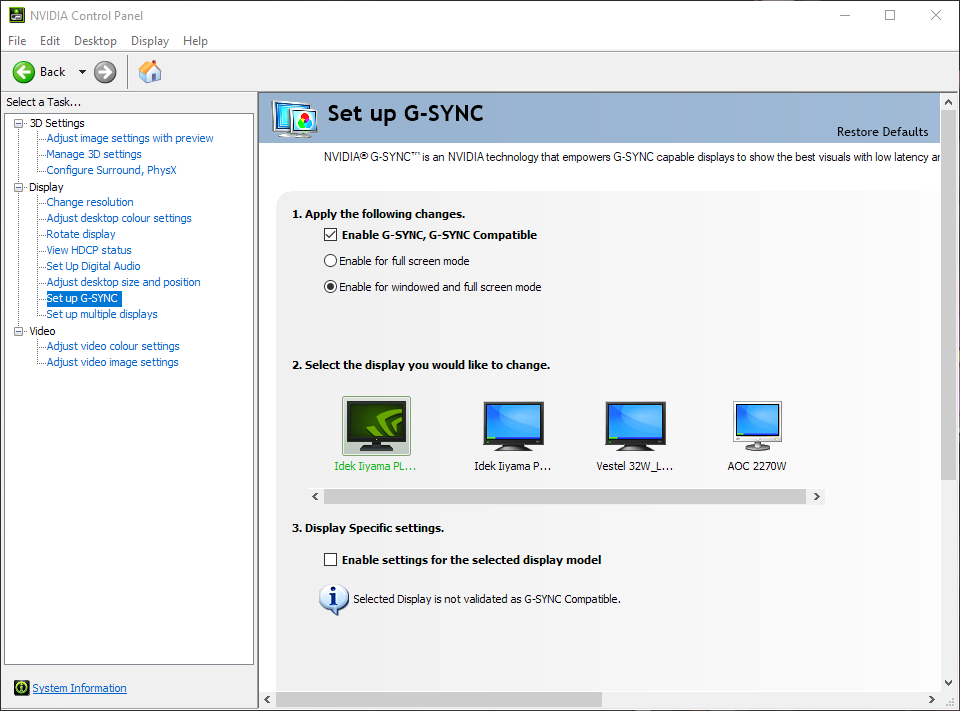
Task: Open Set Up Digital Audio
Action: (93, 266)
